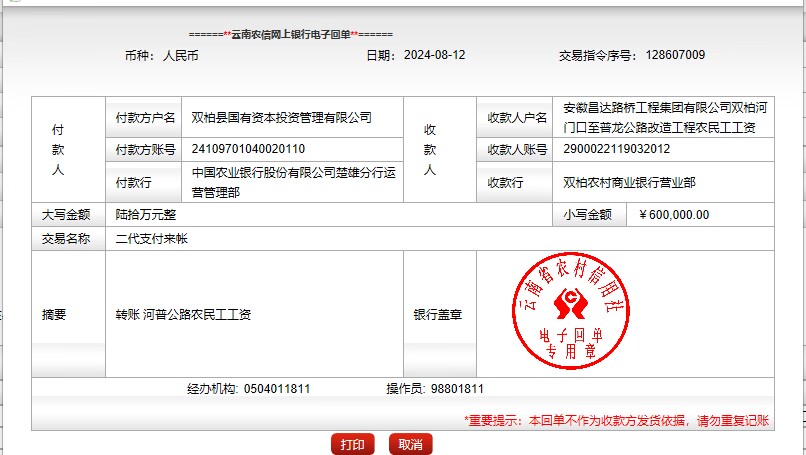Select payer account number 24109701040020110

coord(249,149)
